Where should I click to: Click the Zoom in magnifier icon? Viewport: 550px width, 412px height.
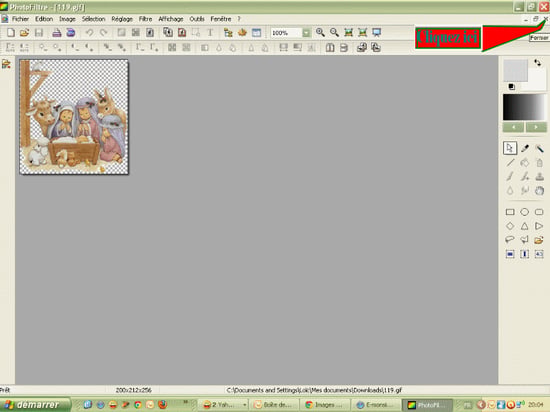pyautogui.click(x=320, y=33)
